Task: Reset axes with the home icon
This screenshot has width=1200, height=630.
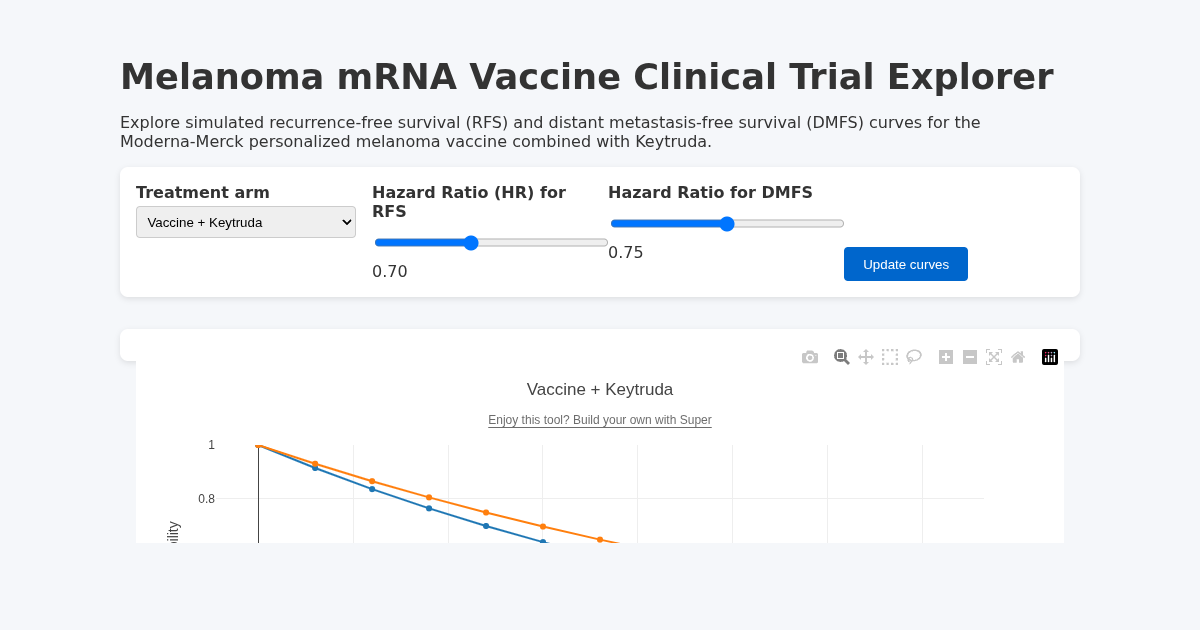Action: (x=1018, y=357)
